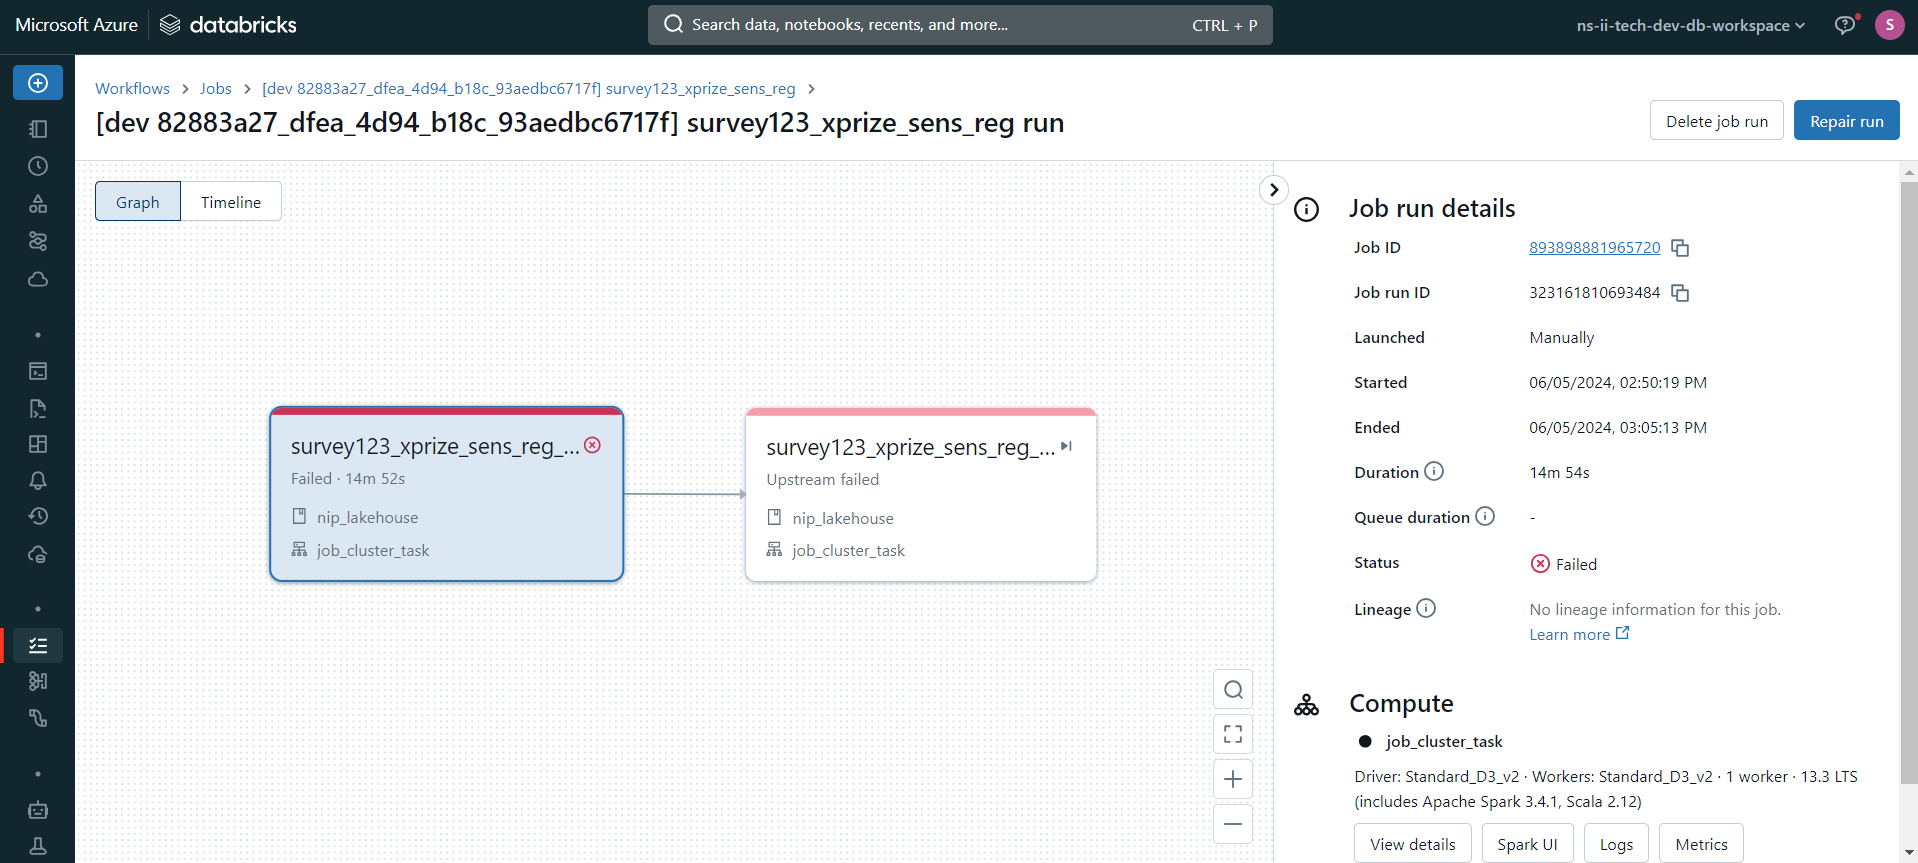The image size is (1918, 863).
Task: Click the Delete job run button
Action: tap(1716, 121)
